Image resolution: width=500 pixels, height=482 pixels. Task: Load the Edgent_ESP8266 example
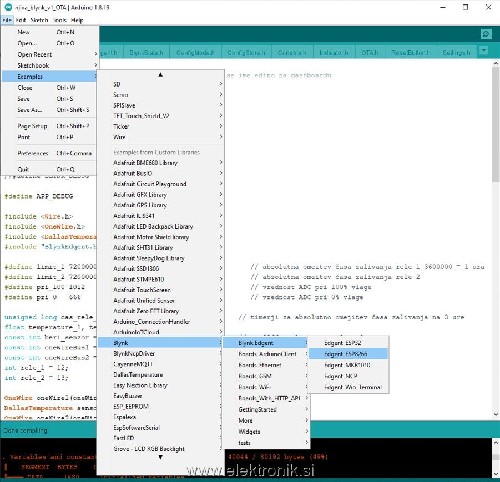[348, 354]
